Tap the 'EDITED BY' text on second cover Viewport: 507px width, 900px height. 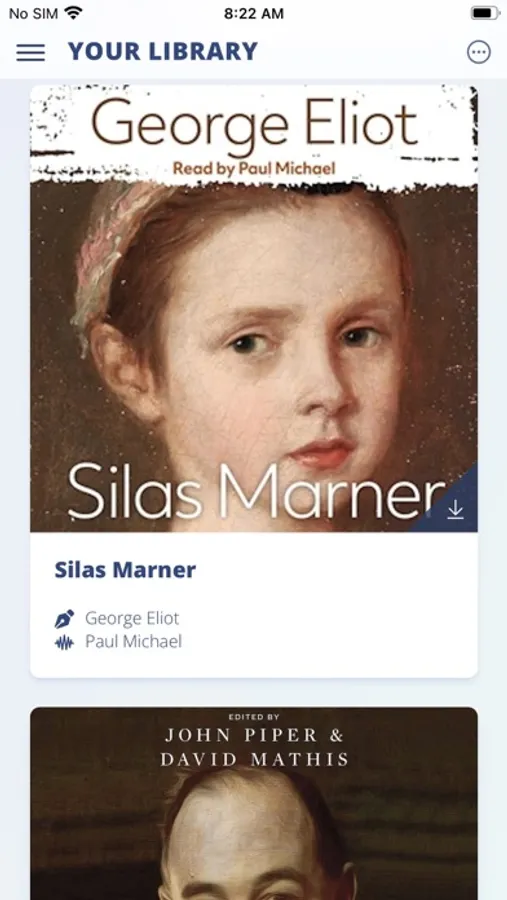[x=254, y=717]
